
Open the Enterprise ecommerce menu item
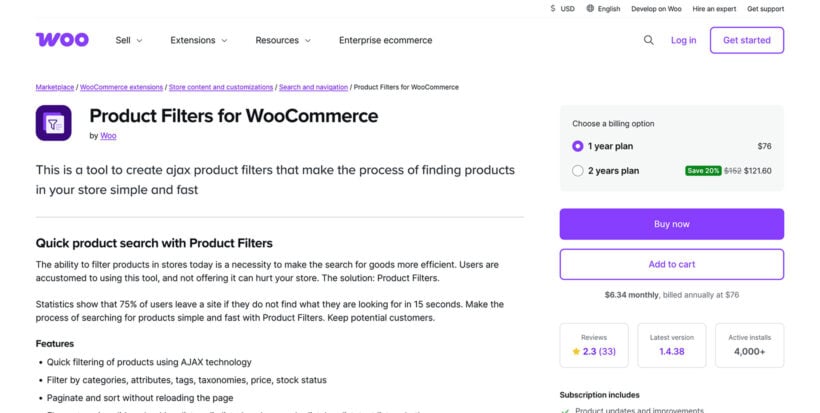point(386,40)
